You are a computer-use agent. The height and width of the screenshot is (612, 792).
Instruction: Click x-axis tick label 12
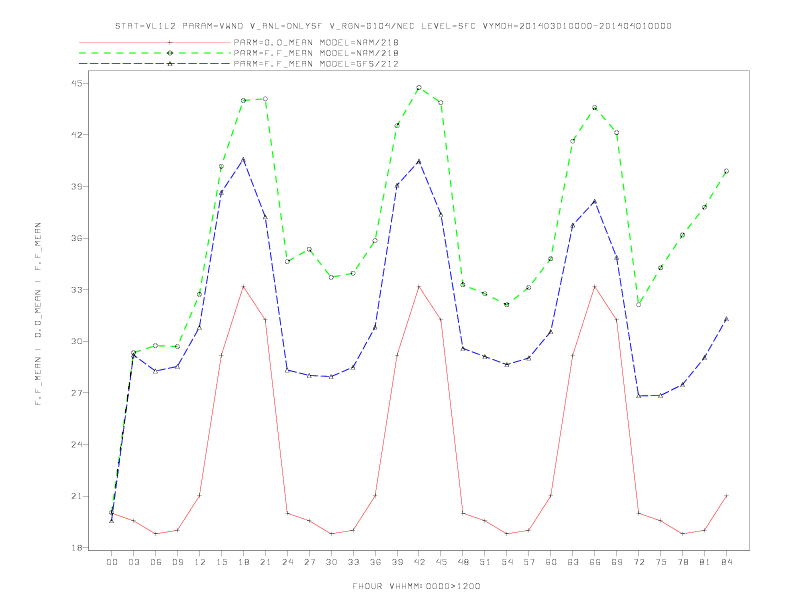(200, 562)
